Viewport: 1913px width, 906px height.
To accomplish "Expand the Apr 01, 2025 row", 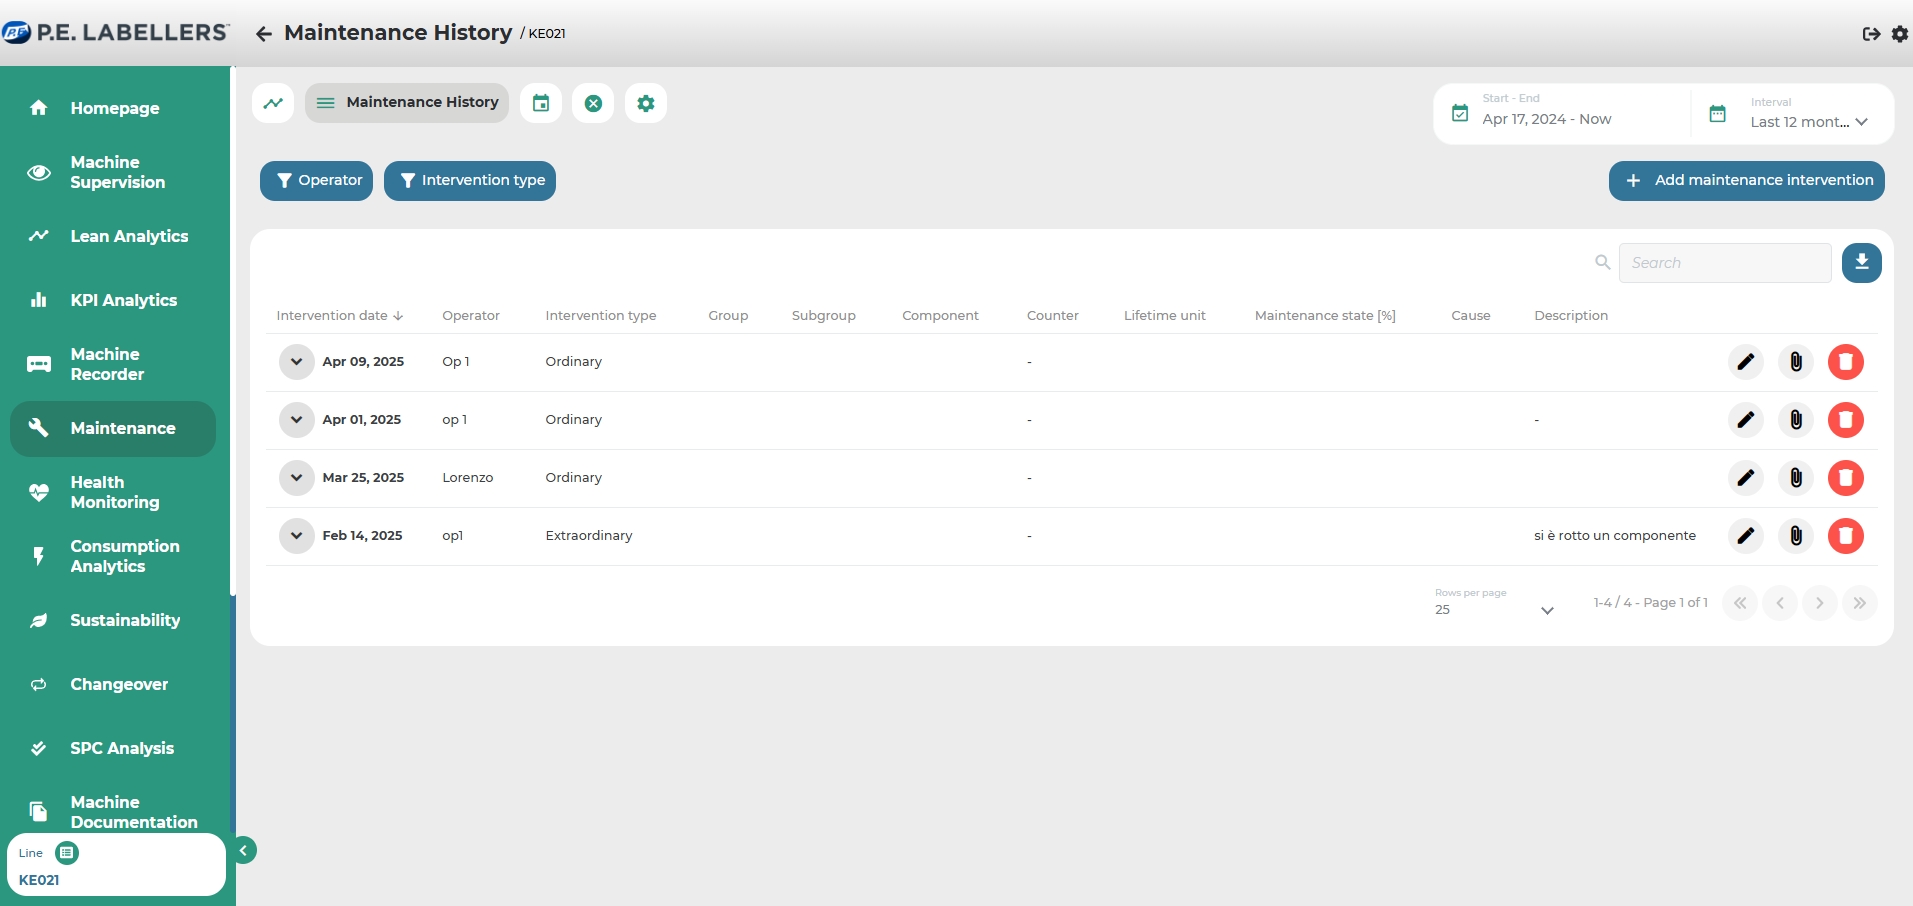I will [296, 420].
